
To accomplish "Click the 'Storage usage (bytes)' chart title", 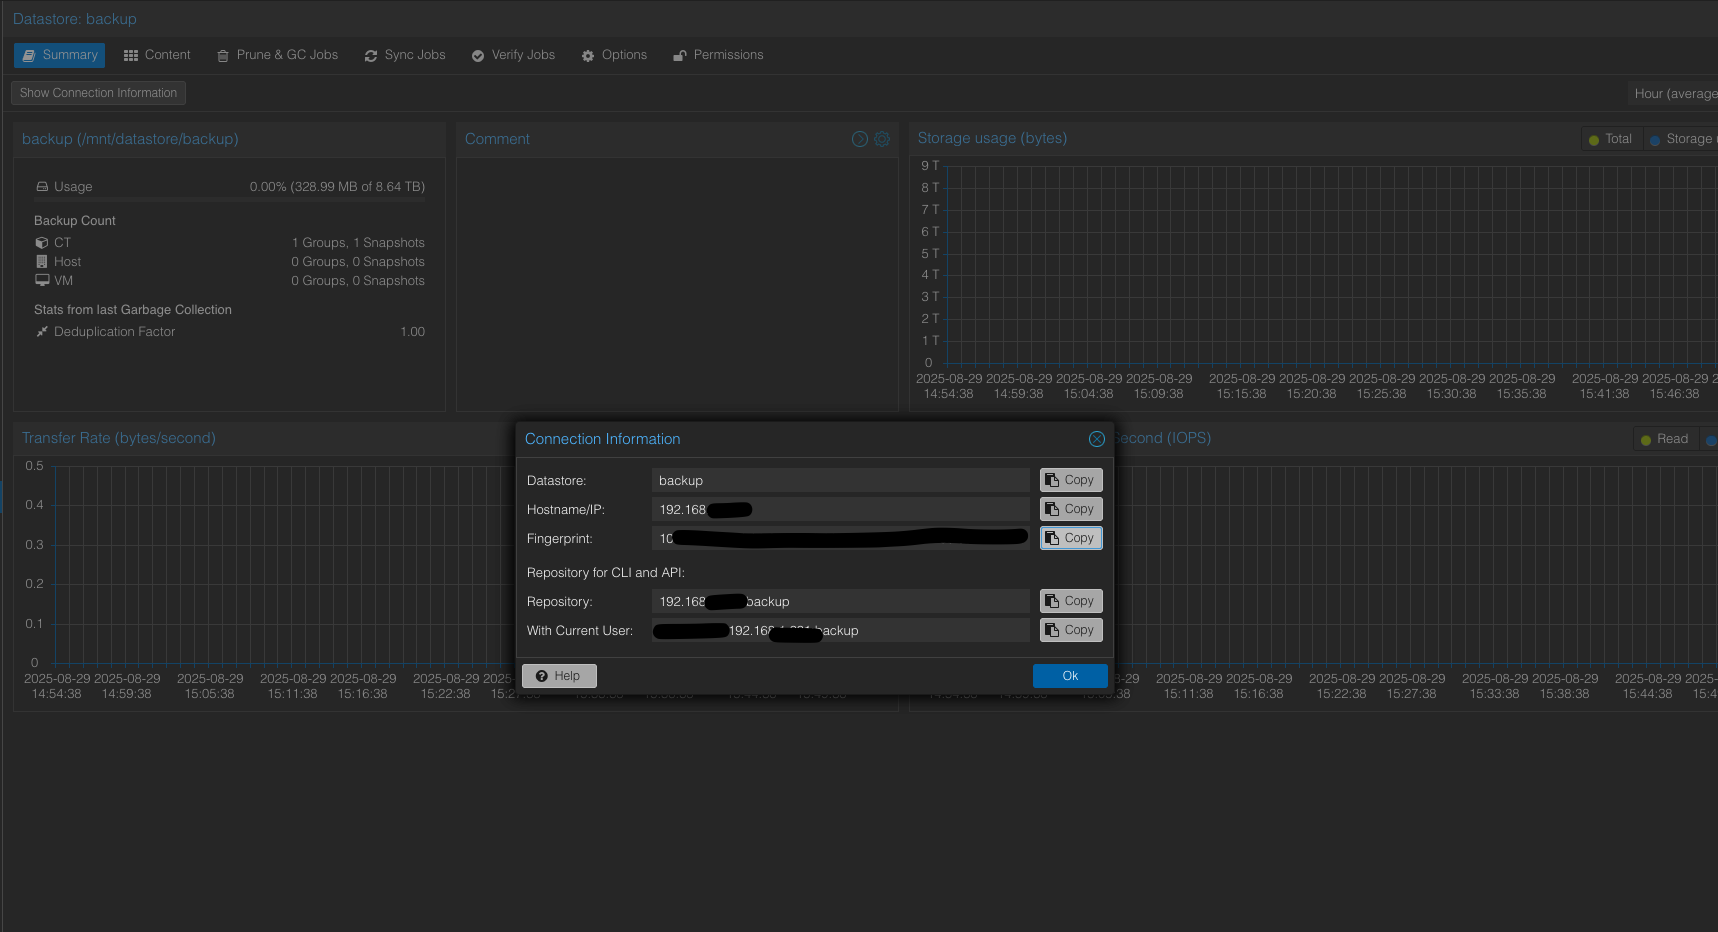I will [x=992, y=138].
